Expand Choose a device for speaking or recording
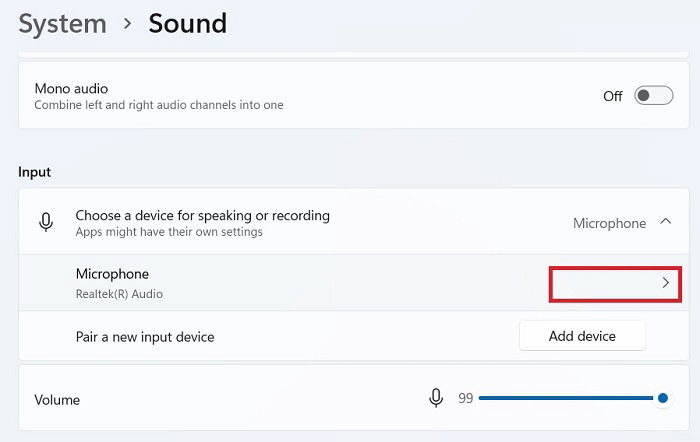700x442 pixels. click(354, 222)
